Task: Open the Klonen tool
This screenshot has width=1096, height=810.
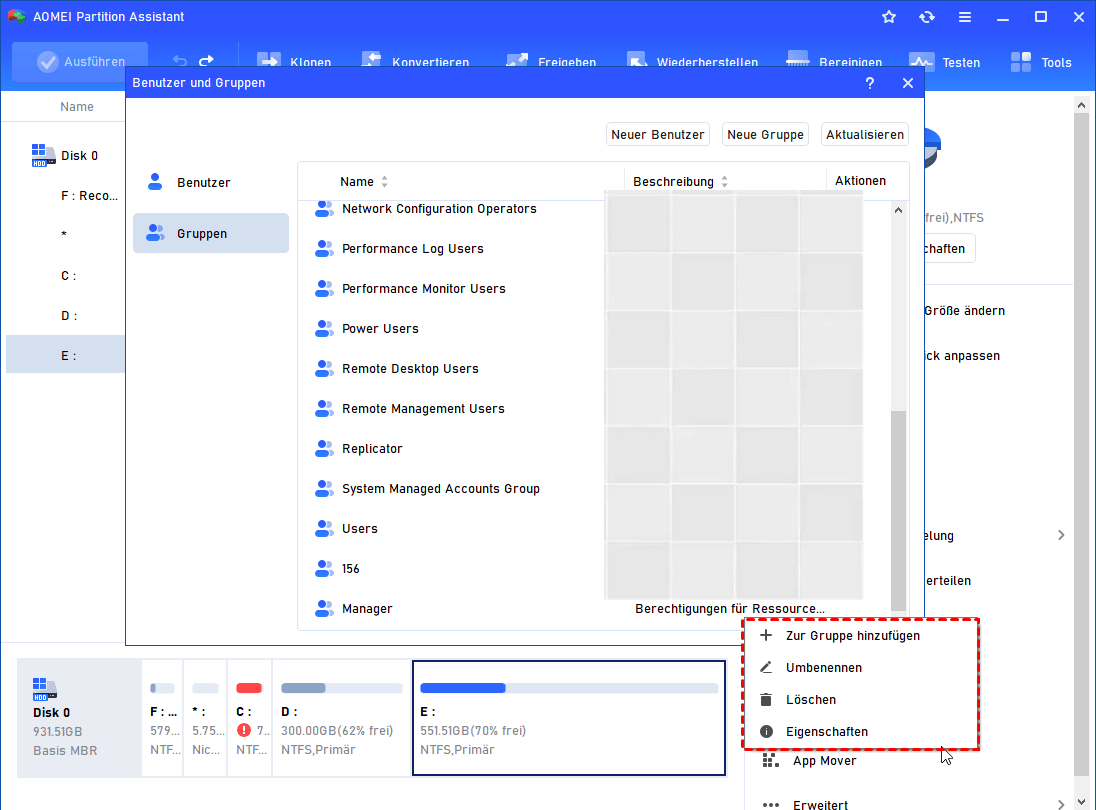Action: (x=294, y=62)
